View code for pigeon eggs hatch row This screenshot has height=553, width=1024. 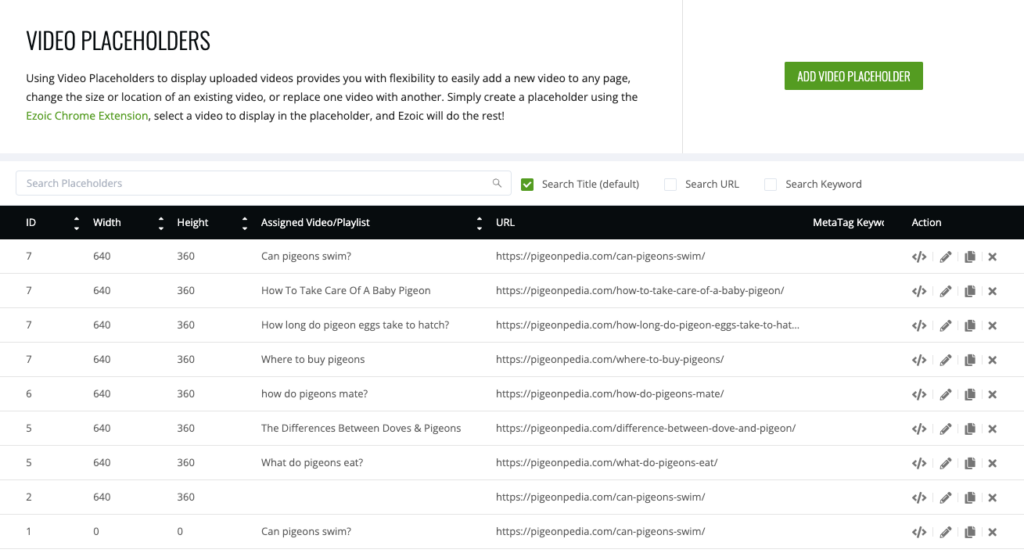pyautogui.click(x=919, y=325)
